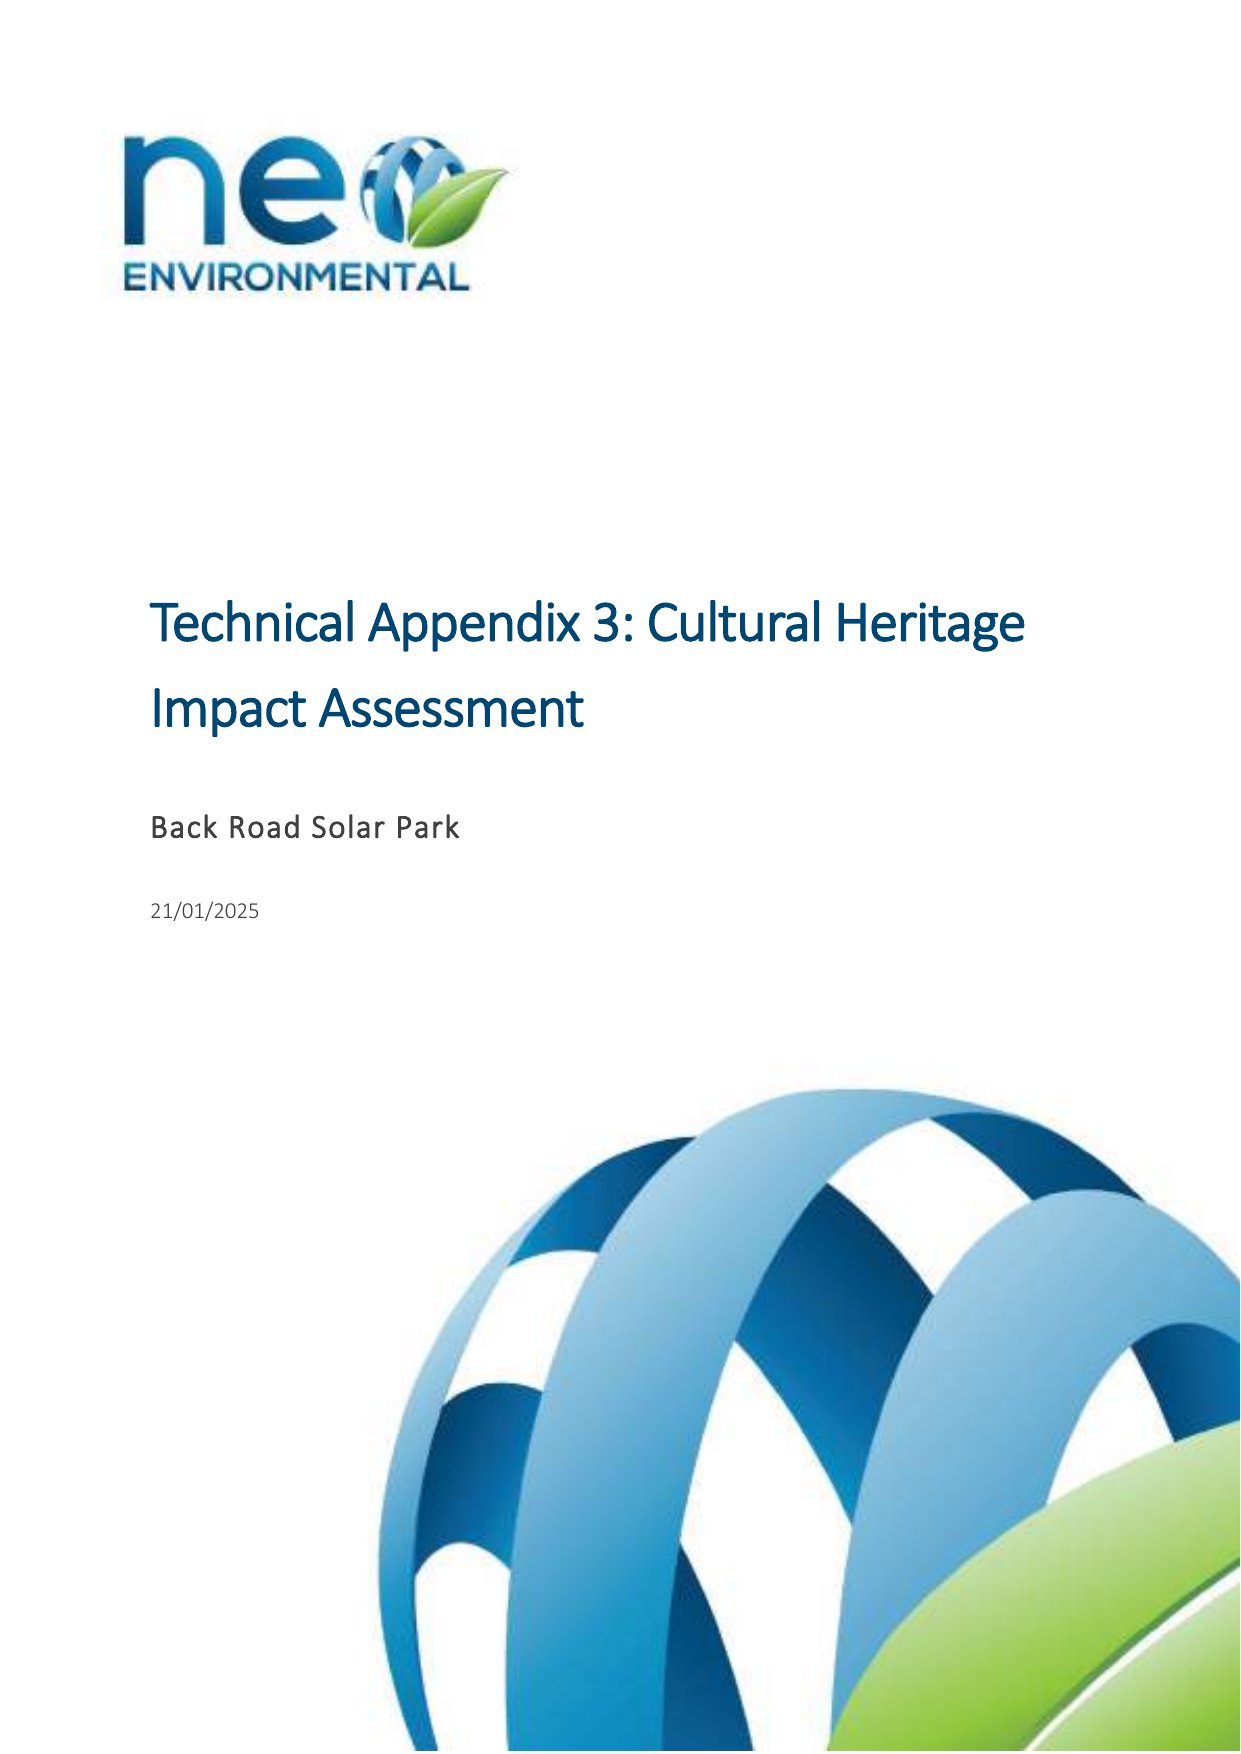This screenshot has width=1241, height=1754.
Task: Click the number '3:' in the title
Action: tap(612, 623)
